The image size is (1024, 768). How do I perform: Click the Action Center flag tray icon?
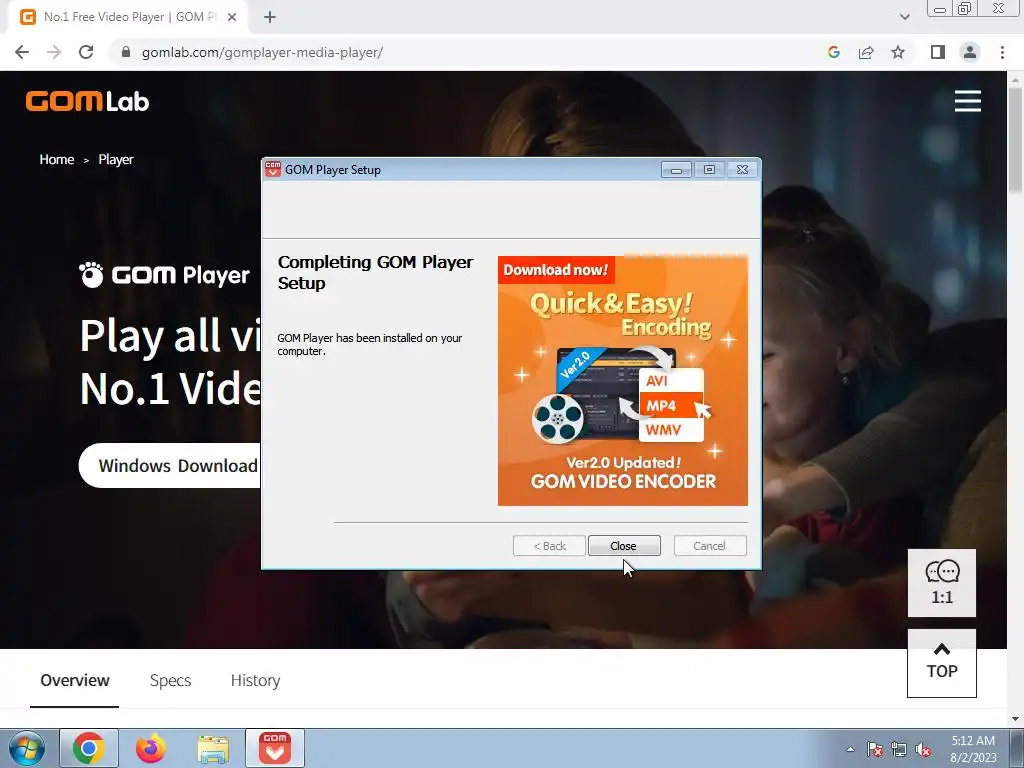tap(875, 749)
